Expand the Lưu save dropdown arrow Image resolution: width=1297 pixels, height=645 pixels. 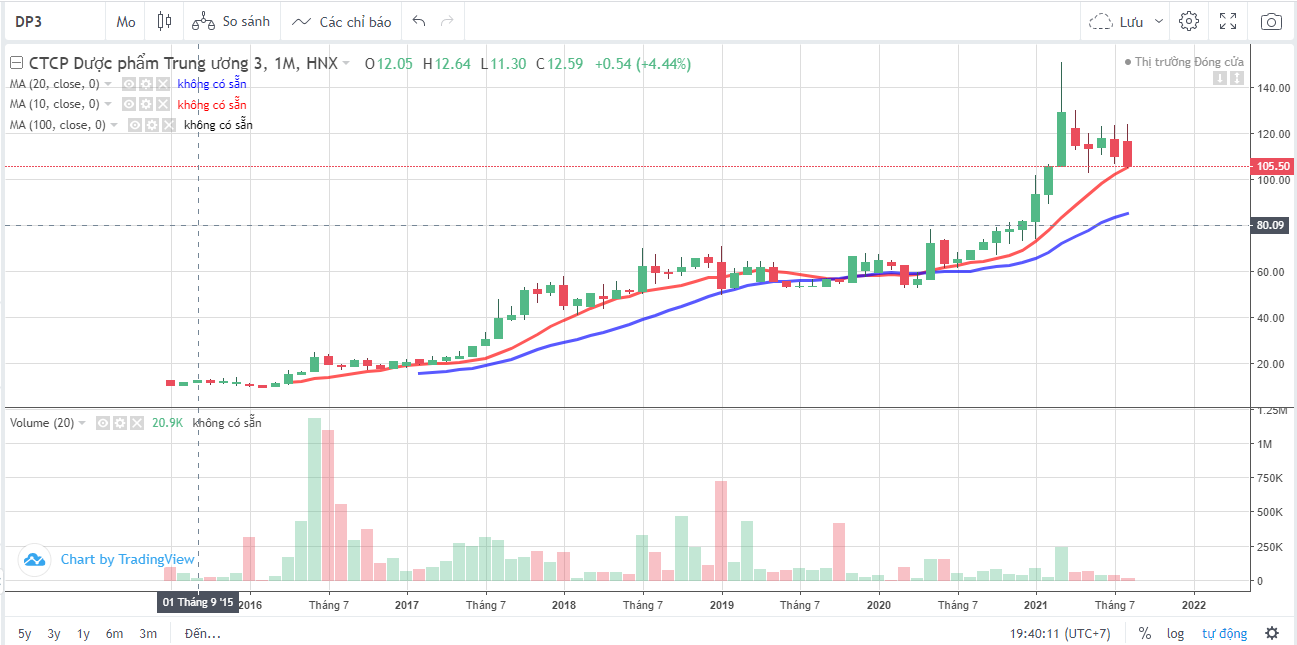click(1158, 21)
